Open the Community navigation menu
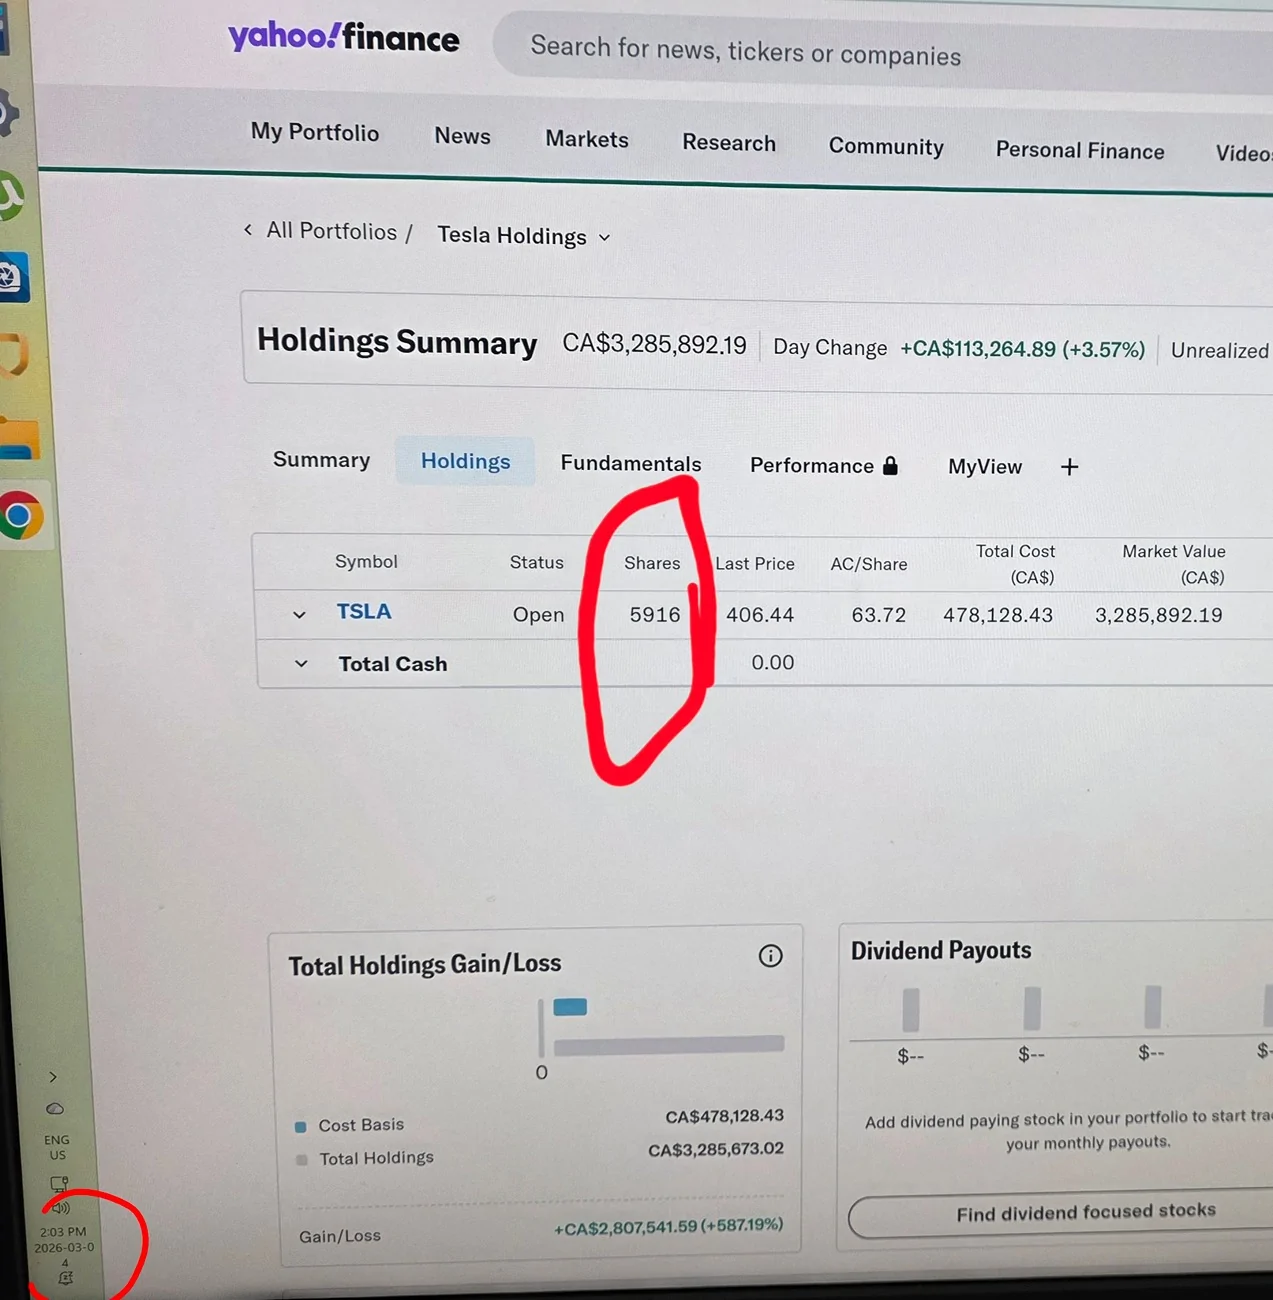The height and width of the screenshot is (1300, 1273). point(886,146)
